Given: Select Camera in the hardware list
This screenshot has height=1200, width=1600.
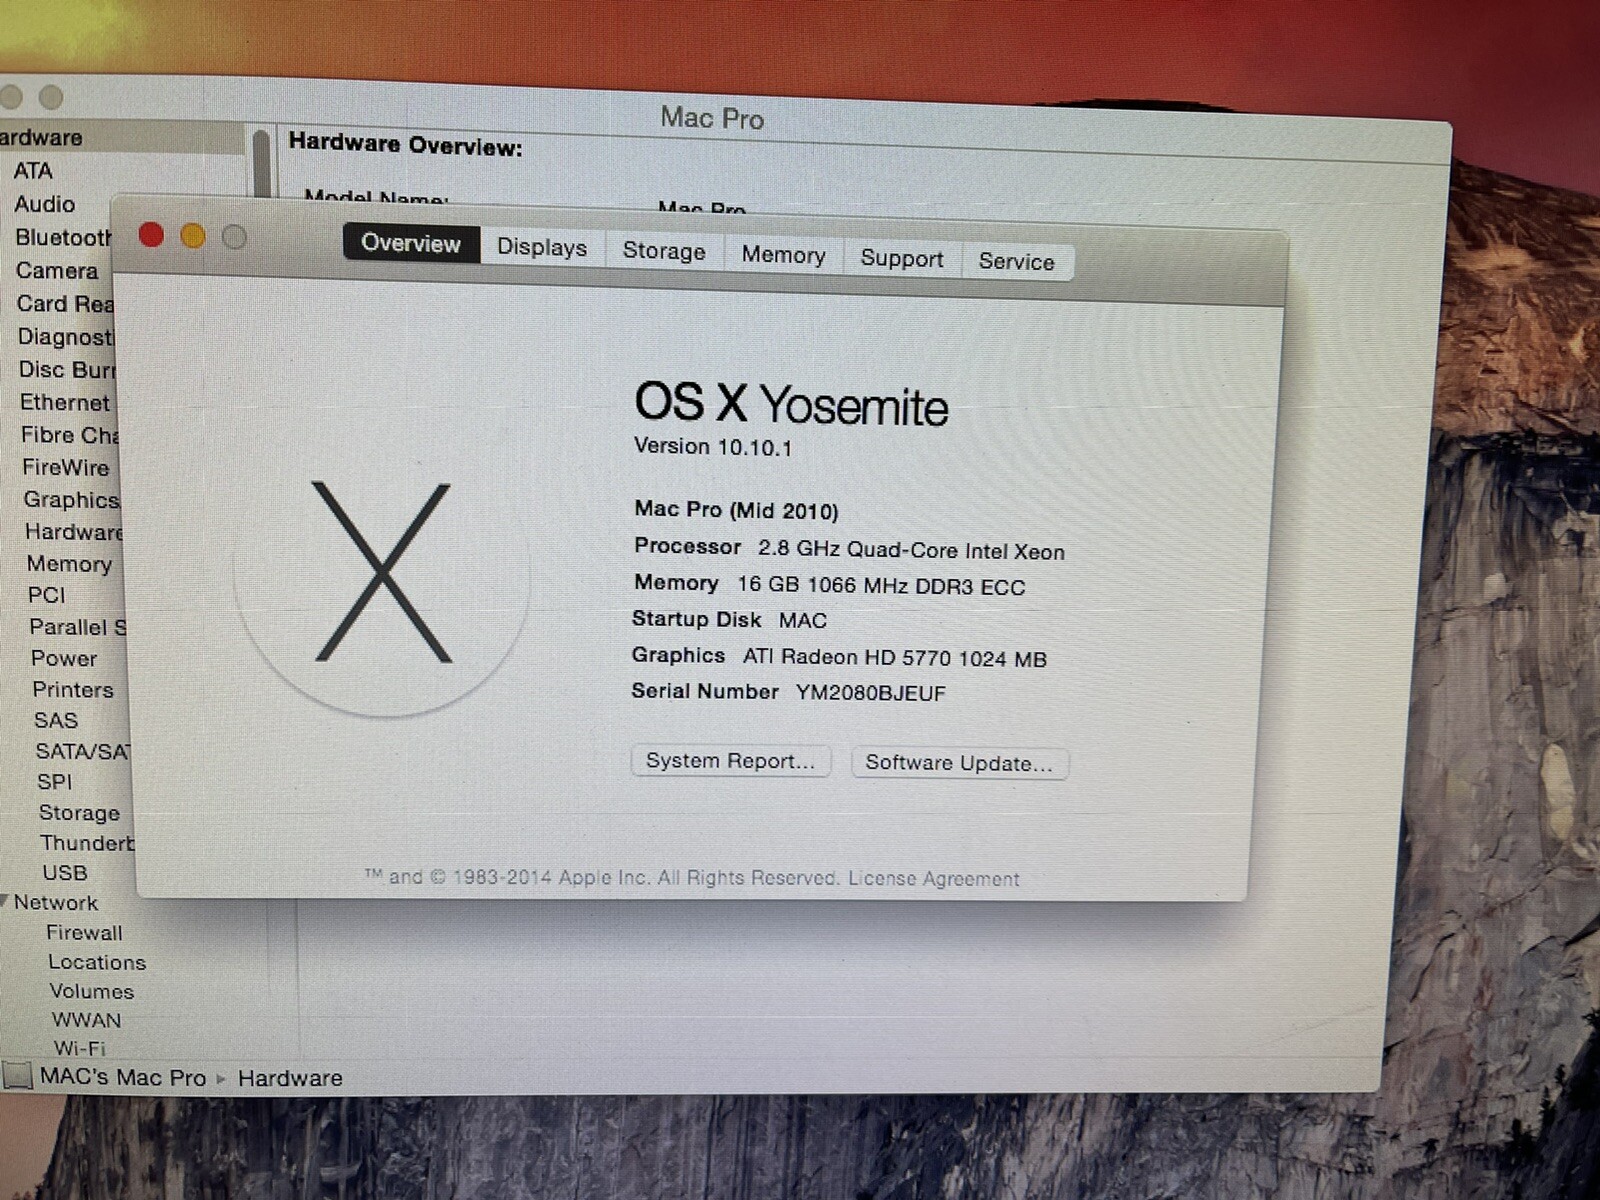Looking at the screenshot, I should [57, 271].
